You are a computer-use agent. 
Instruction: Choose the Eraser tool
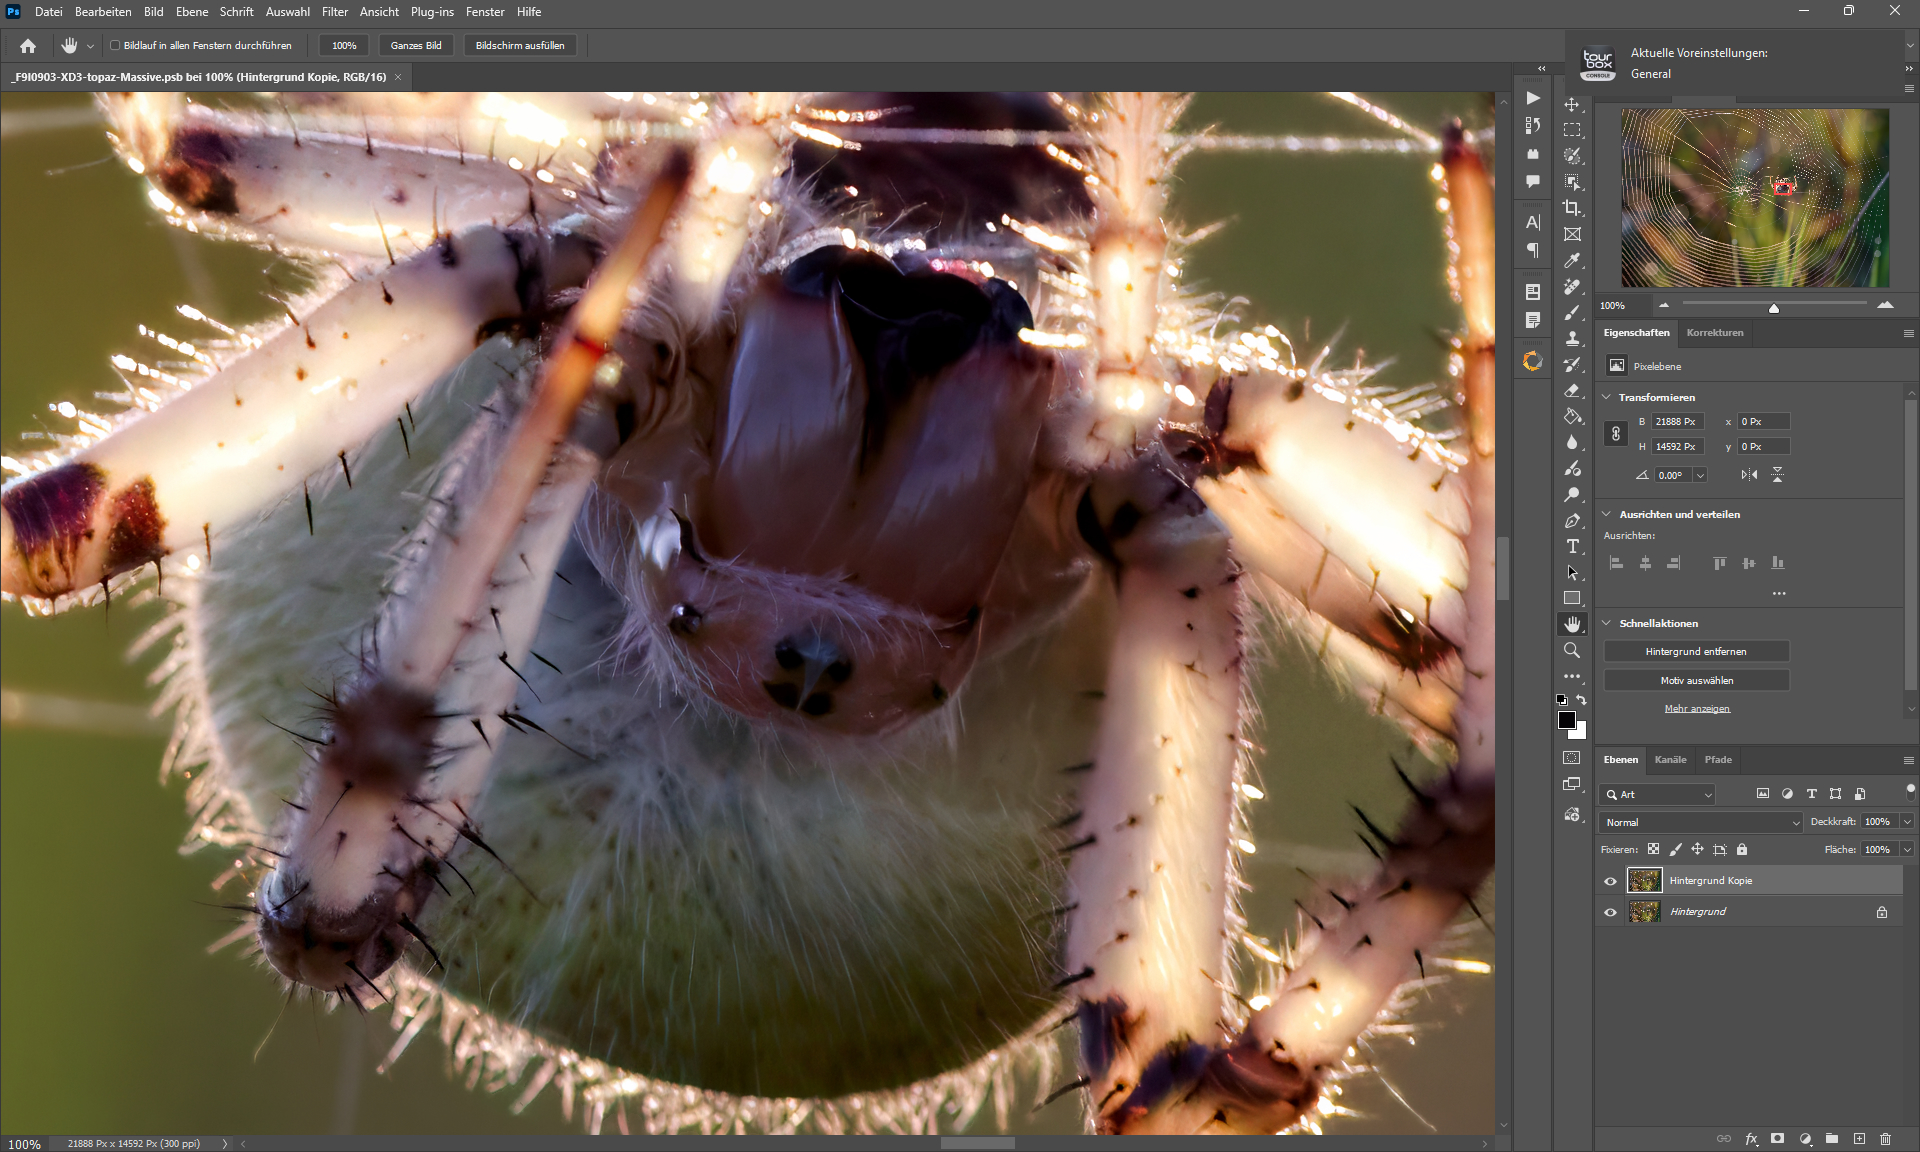click(x=1572, y=390)
